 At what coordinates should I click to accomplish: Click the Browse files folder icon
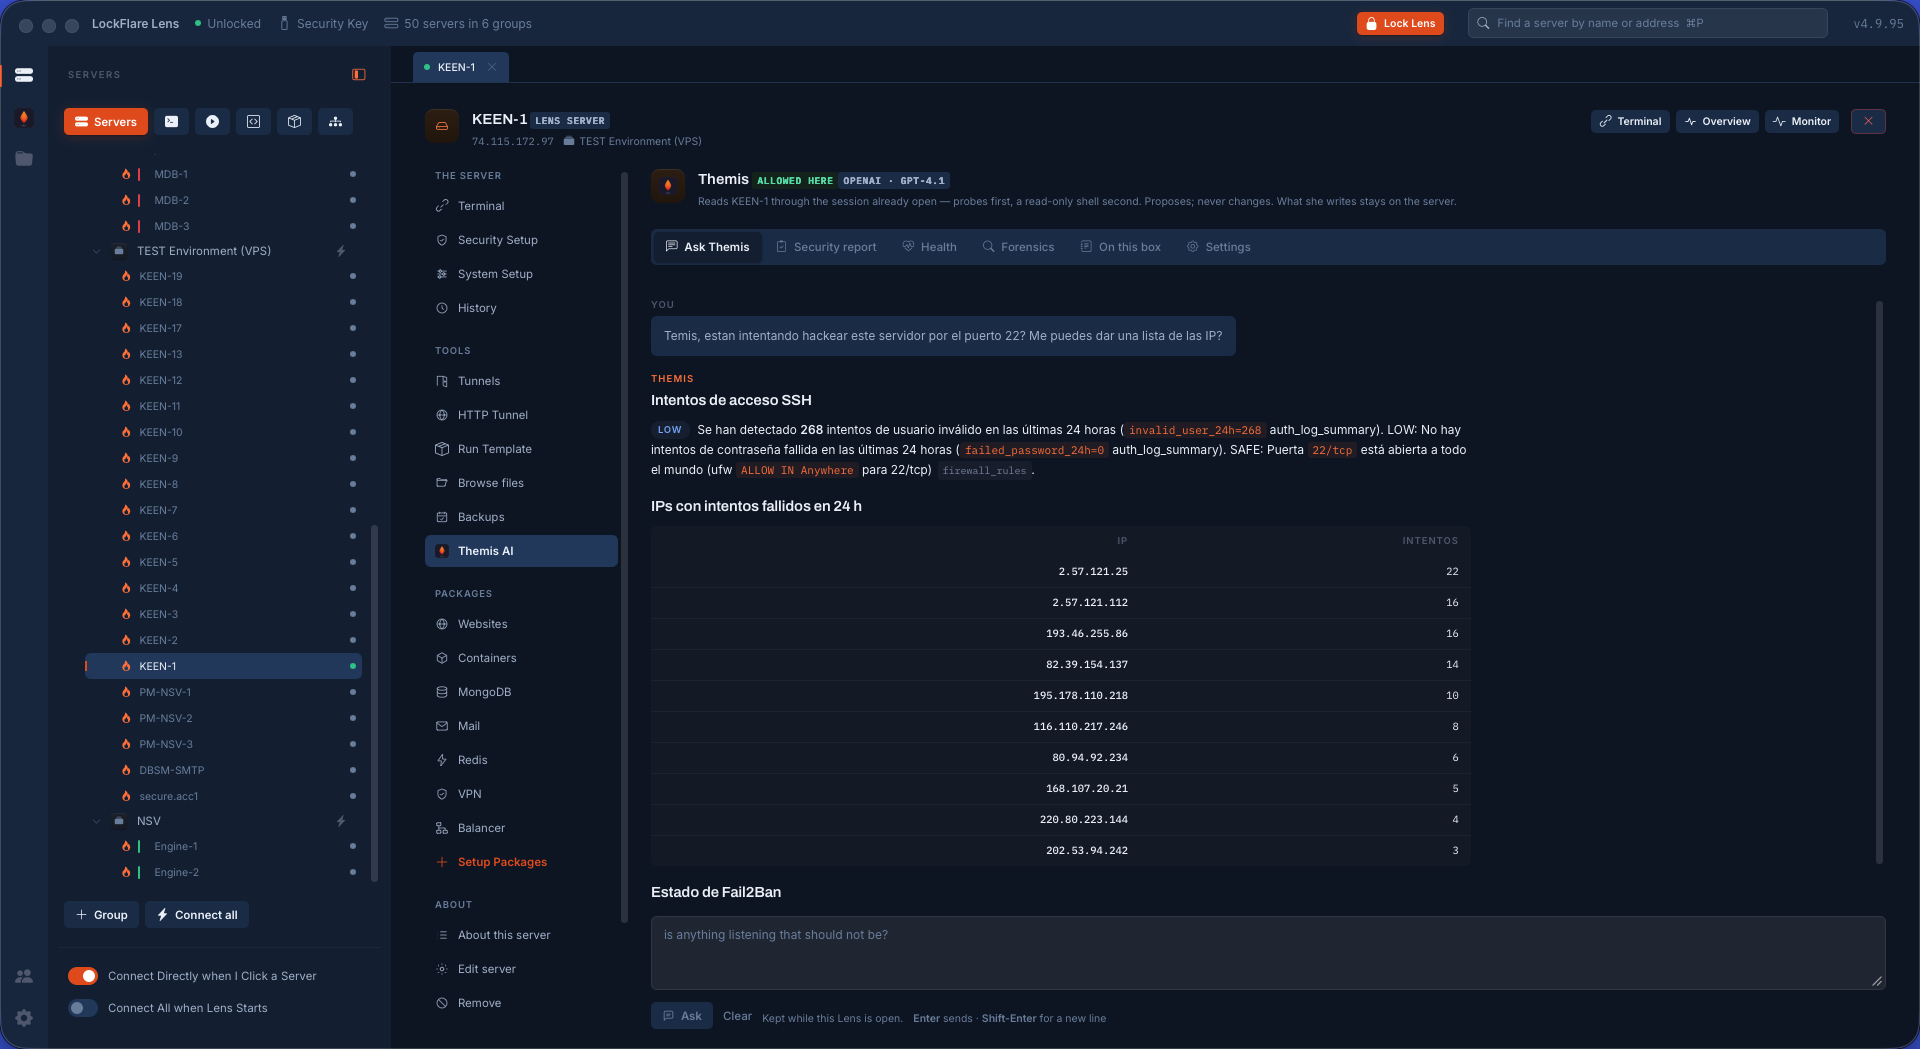tap(442, 483)
